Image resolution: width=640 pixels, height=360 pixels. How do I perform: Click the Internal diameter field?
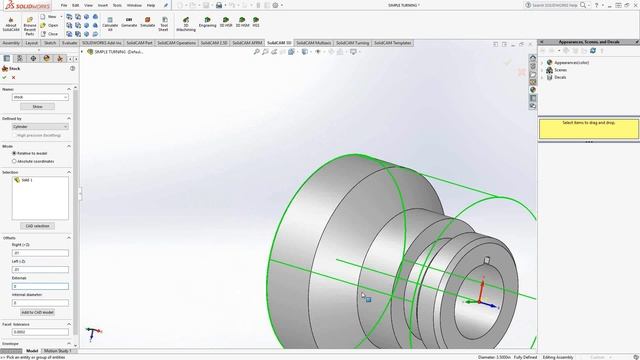click(40, 303)
